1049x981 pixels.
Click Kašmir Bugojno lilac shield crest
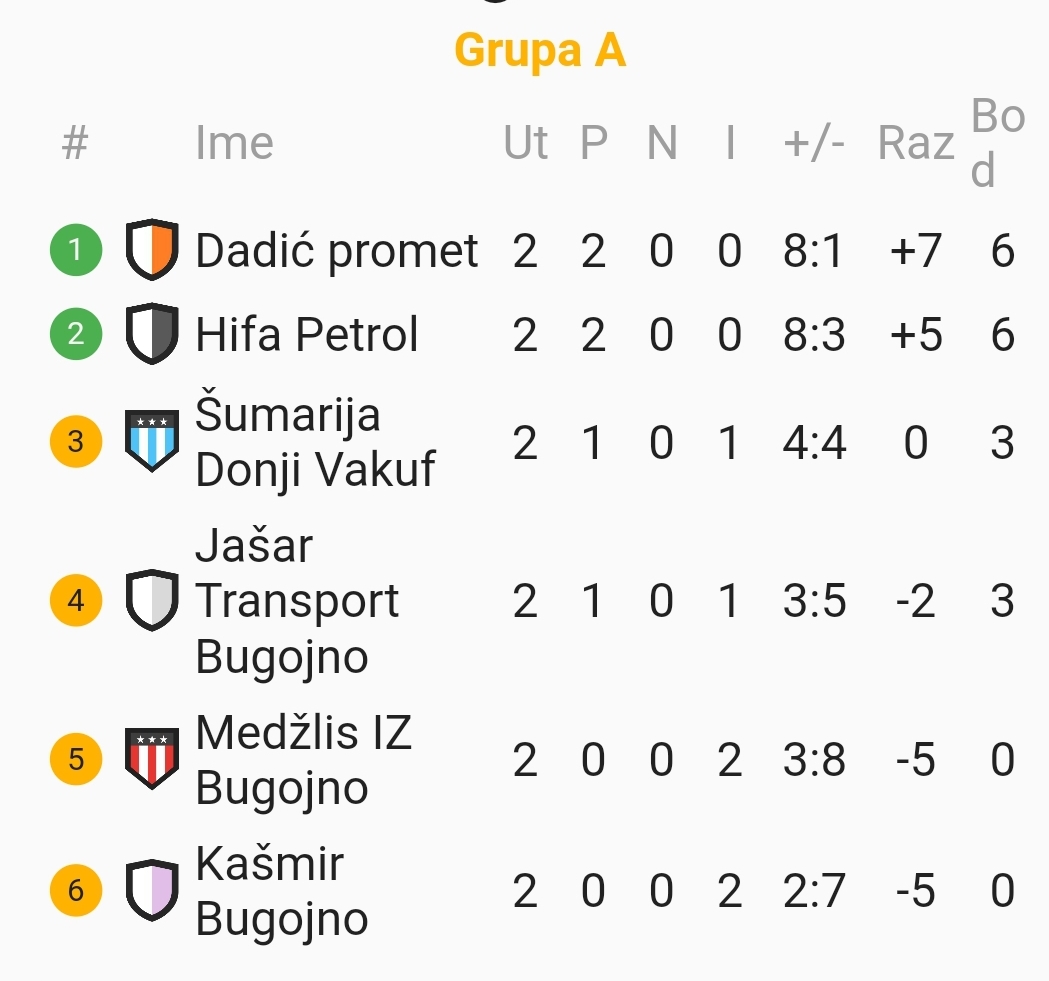click(x=152, y=890)
